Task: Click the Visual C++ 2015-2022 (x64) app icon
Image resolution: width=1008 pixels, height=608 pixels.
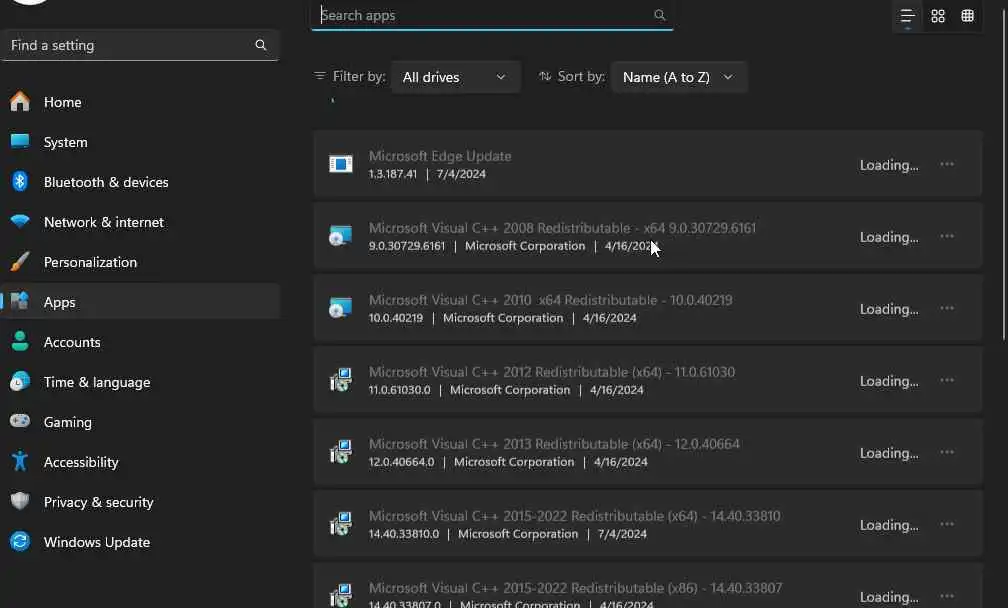Action: pos(341,524)
